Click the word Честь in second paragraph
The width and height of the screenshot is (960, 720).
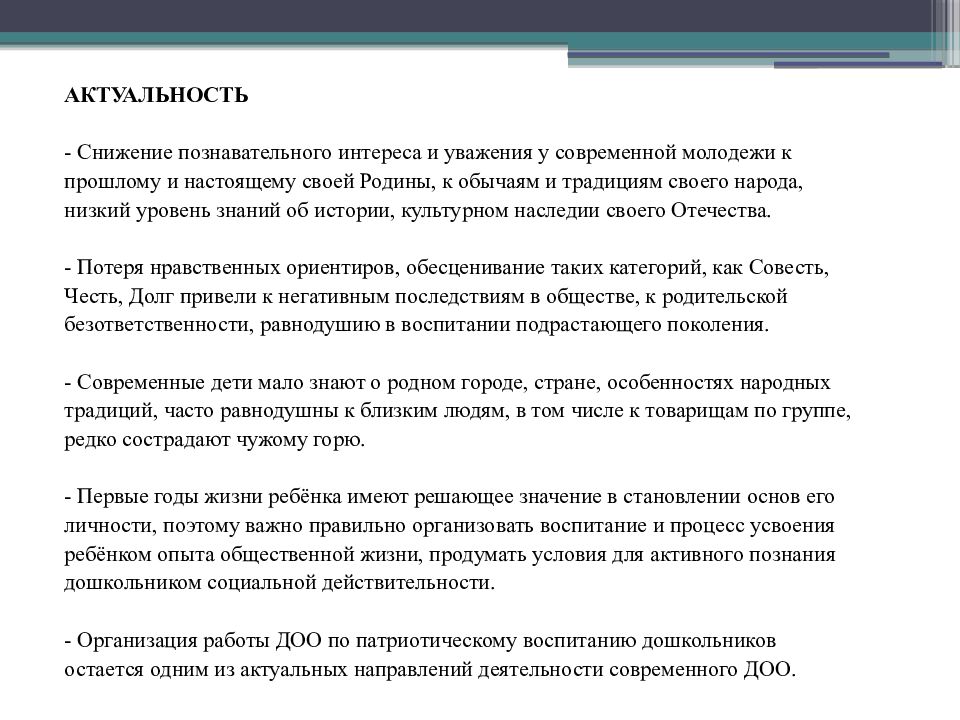(90, 297)
